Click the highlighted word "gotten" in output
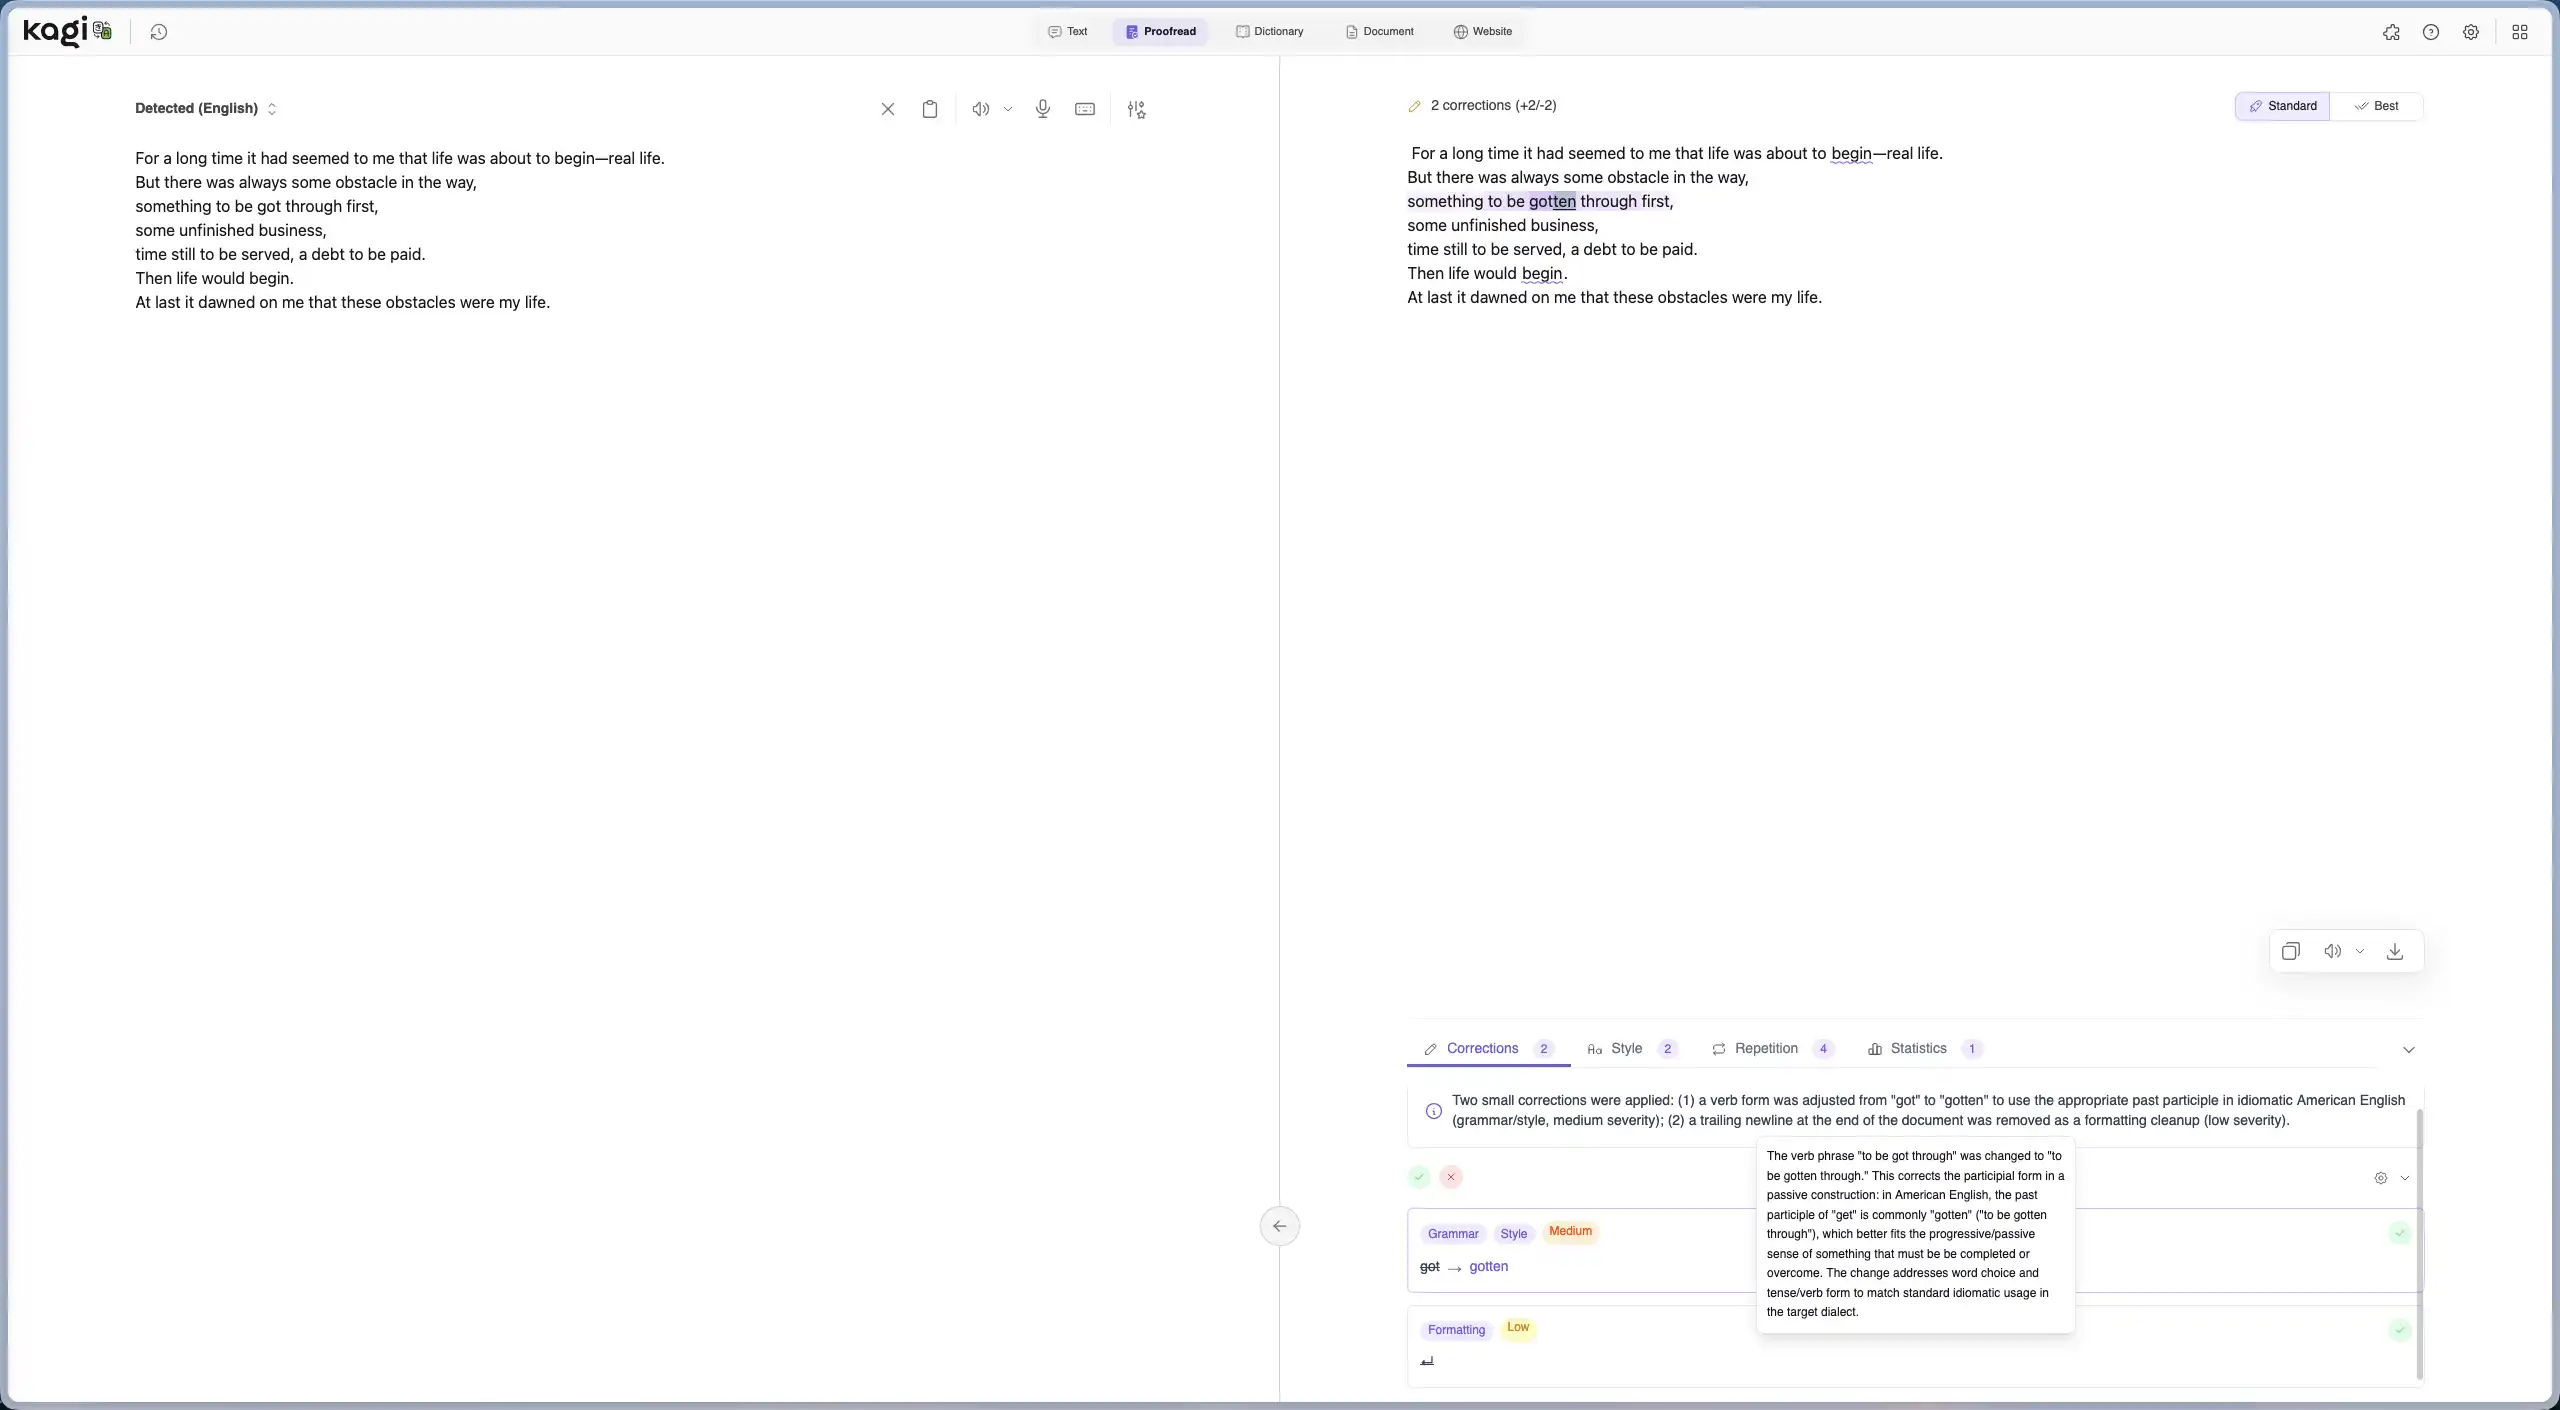Image resolution: width=2560 pixels, height=1410 pixels. (1551, 202)
